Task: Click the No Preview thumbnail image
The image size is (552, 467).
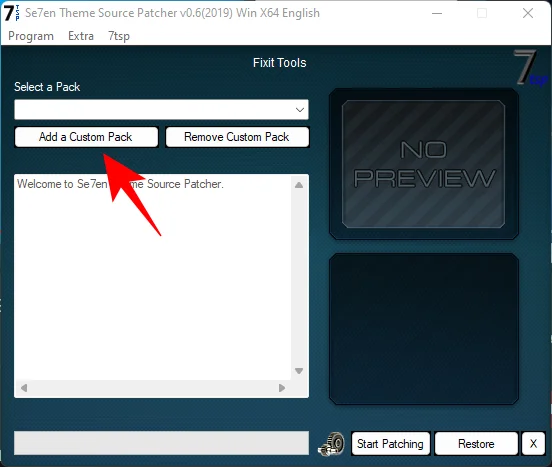Action: (x=424, y=164)
